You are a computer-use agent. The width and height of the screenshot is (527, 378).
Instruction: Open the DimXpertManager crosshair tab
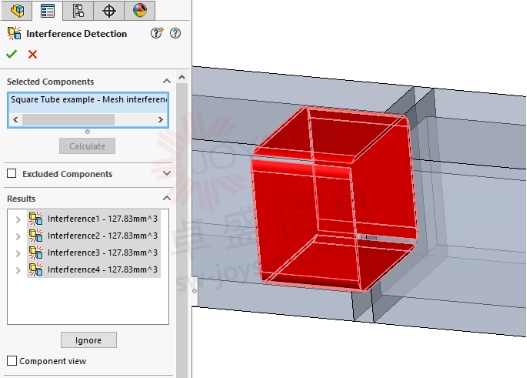coord(109,10)
